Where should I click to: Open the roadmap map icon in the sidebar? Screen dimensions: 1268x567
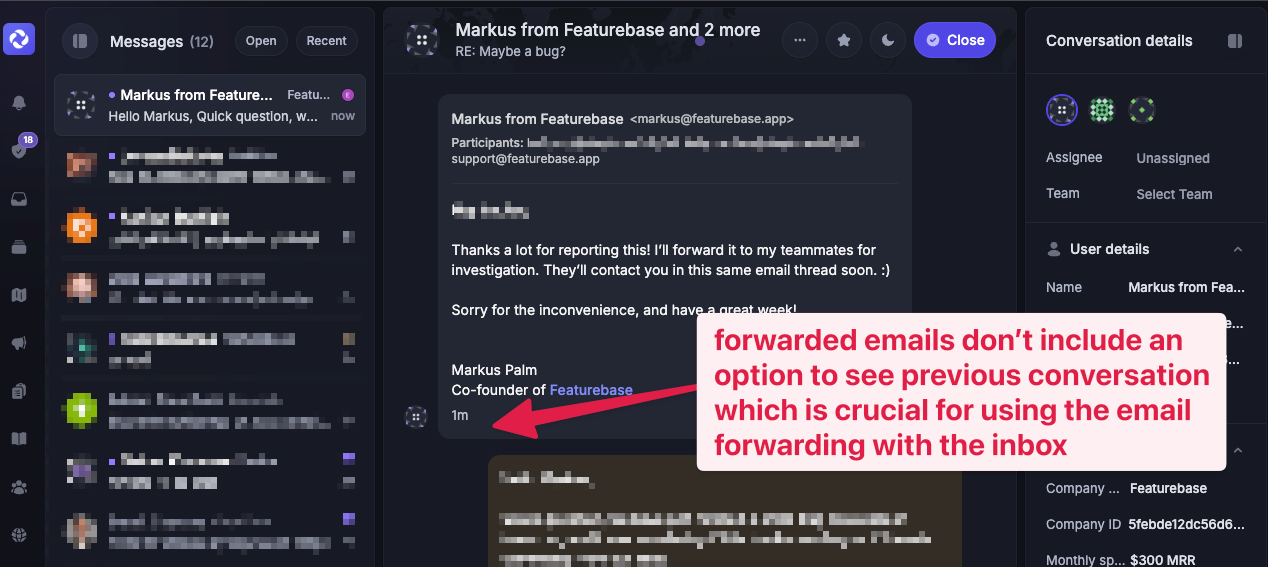click(x=19, y=295)
